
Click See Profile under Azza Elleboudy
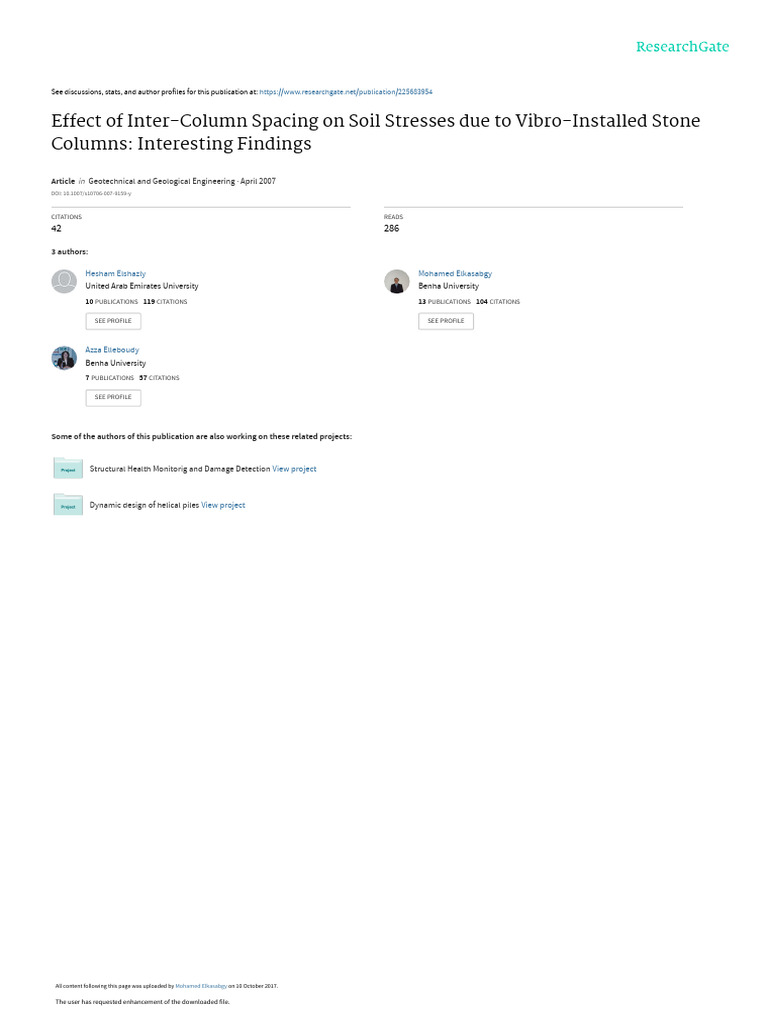pyautogui.click(x=113, y=397)
